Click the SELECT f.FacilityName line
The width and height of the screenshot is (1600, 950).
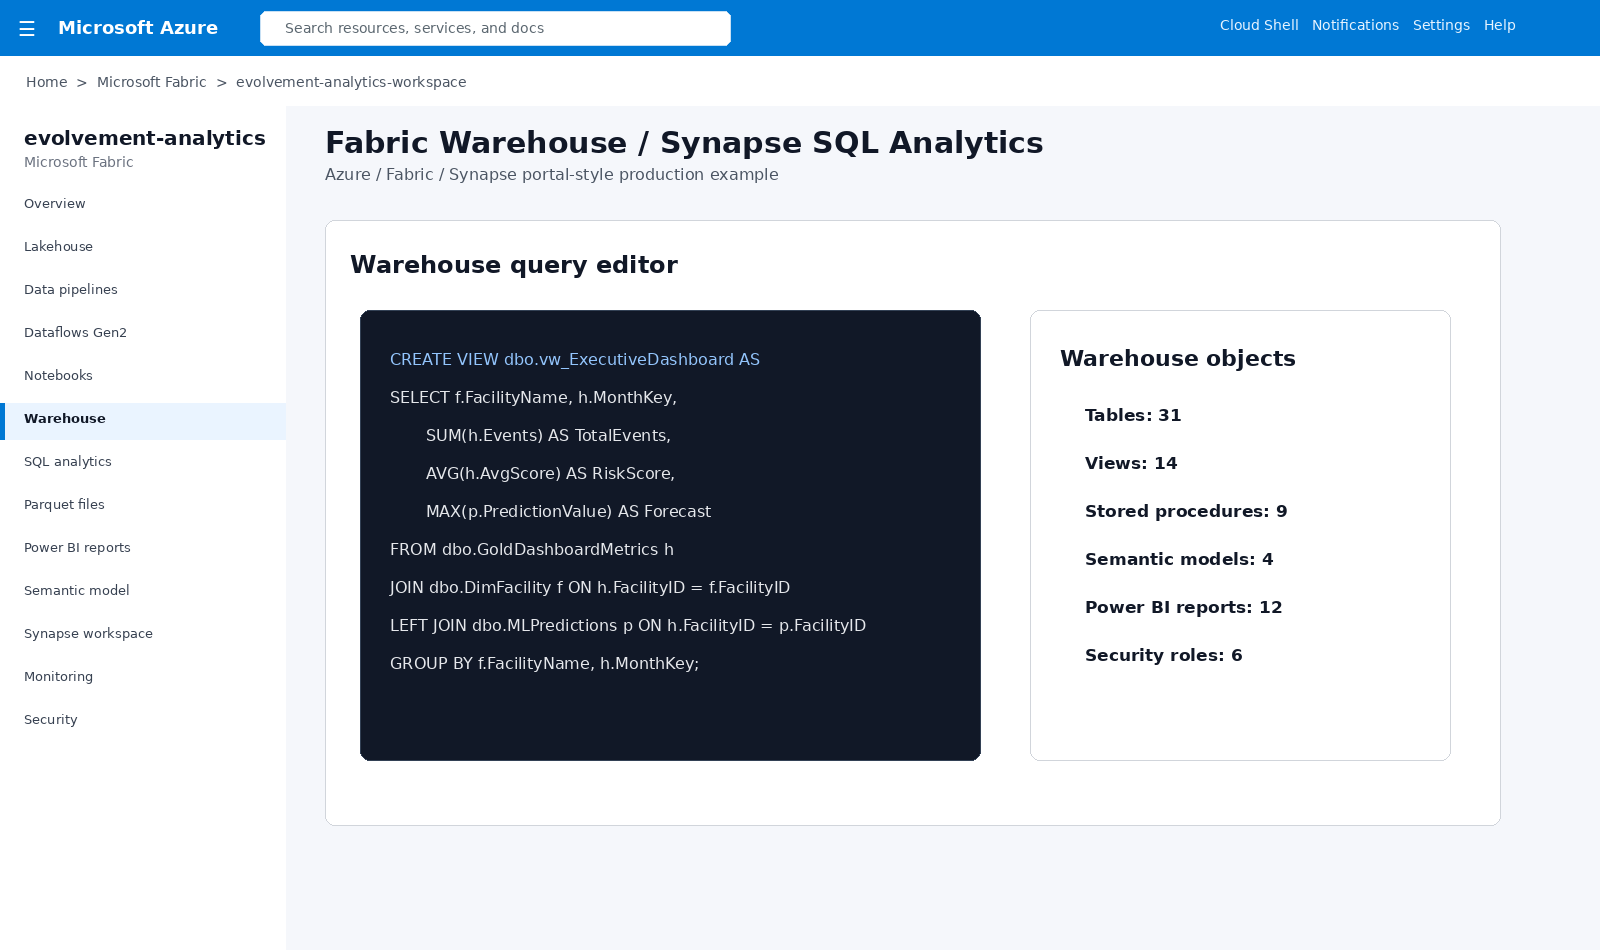click(533, 397)
